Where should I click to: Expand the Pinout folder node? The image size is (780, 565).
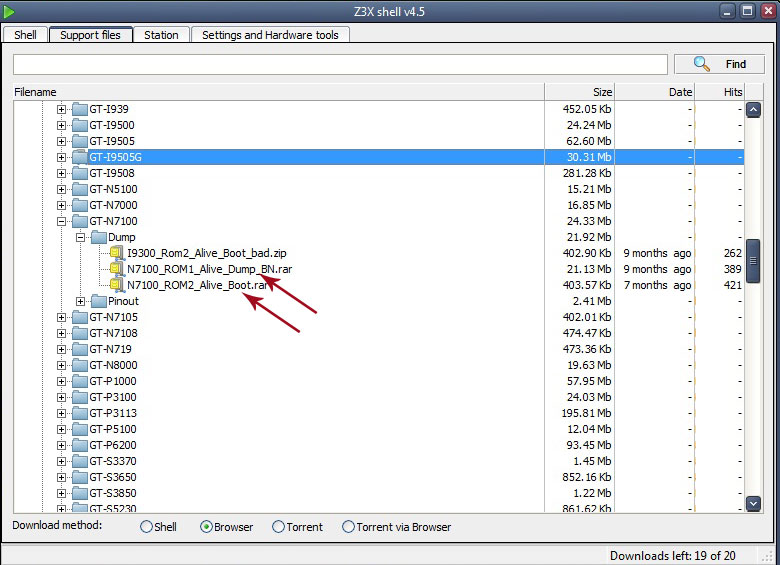point(80,301)
